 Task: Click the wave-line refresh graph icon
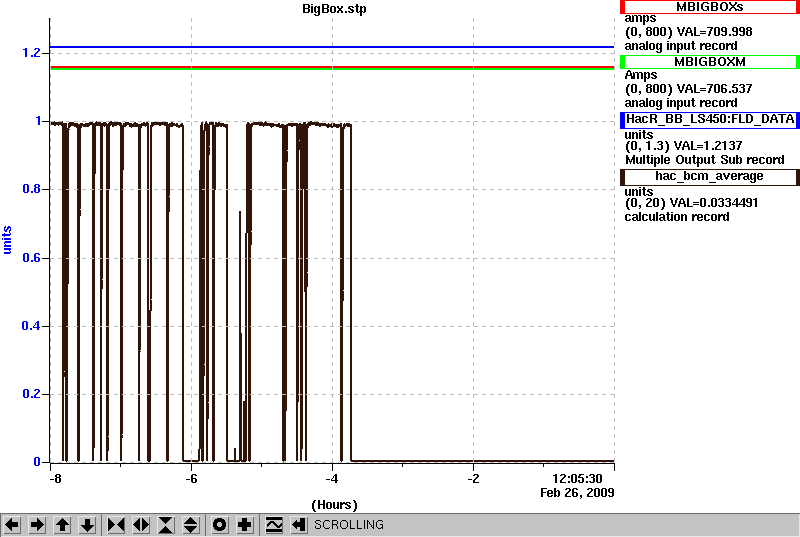pyautogui.click(x=274, y=525)
